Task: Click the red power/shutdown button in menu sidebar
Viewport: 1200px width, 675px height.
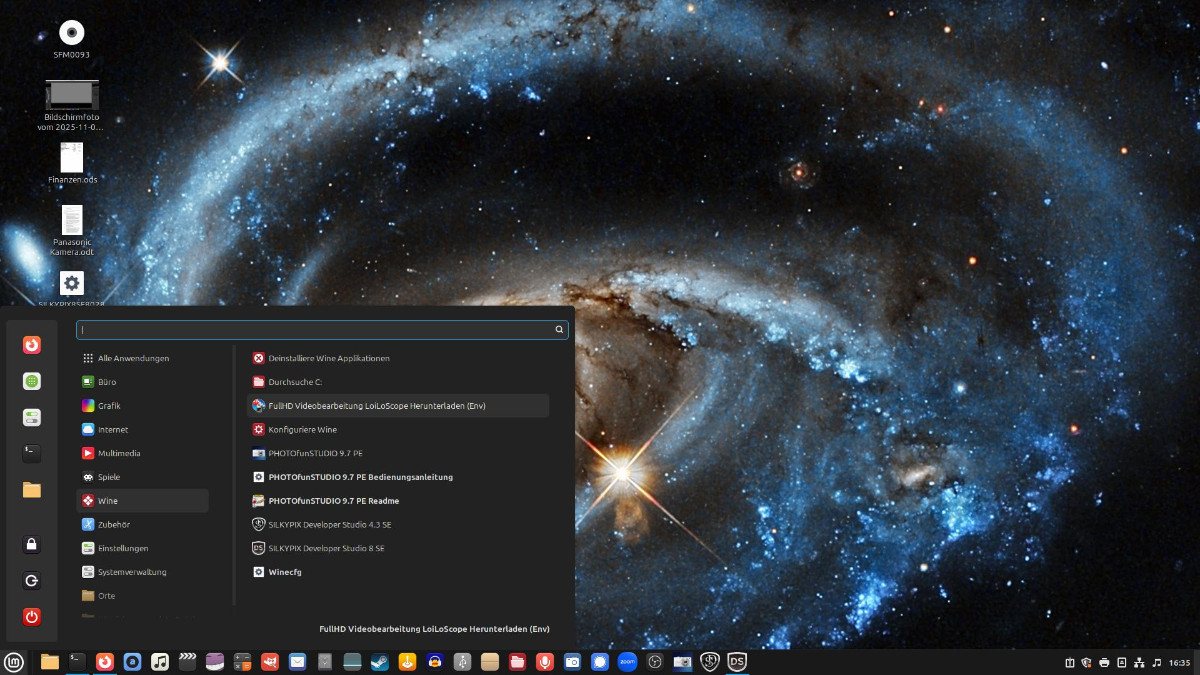Action: (32, 616)
